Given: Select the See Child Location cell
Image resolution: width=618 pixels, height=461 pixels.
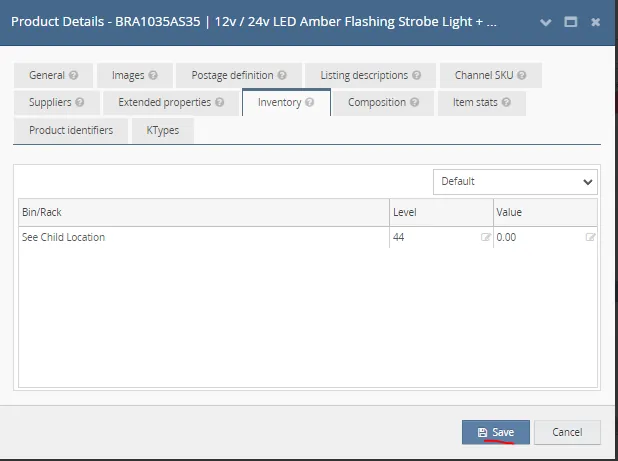Looking at the screenshot, I should point(204,237).
